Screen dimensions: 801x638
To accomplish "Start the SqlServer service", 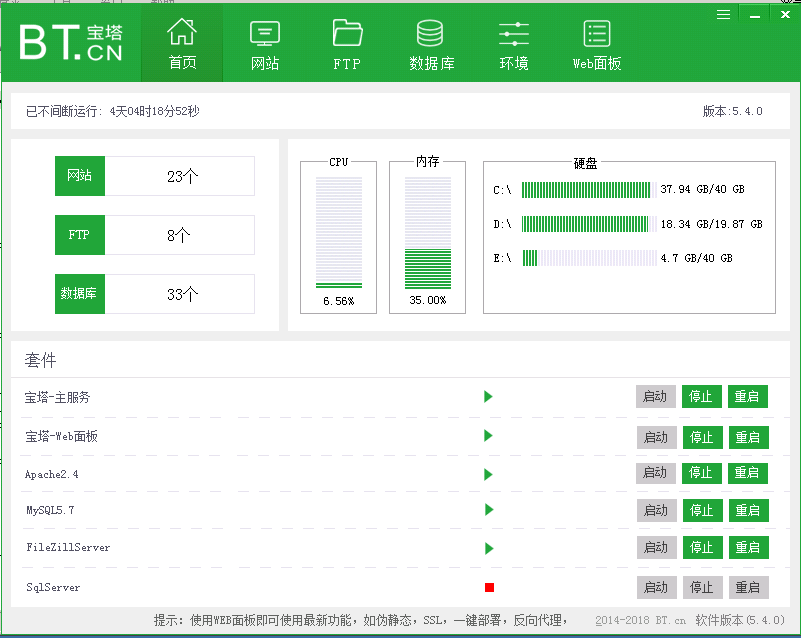I will 656,587.
